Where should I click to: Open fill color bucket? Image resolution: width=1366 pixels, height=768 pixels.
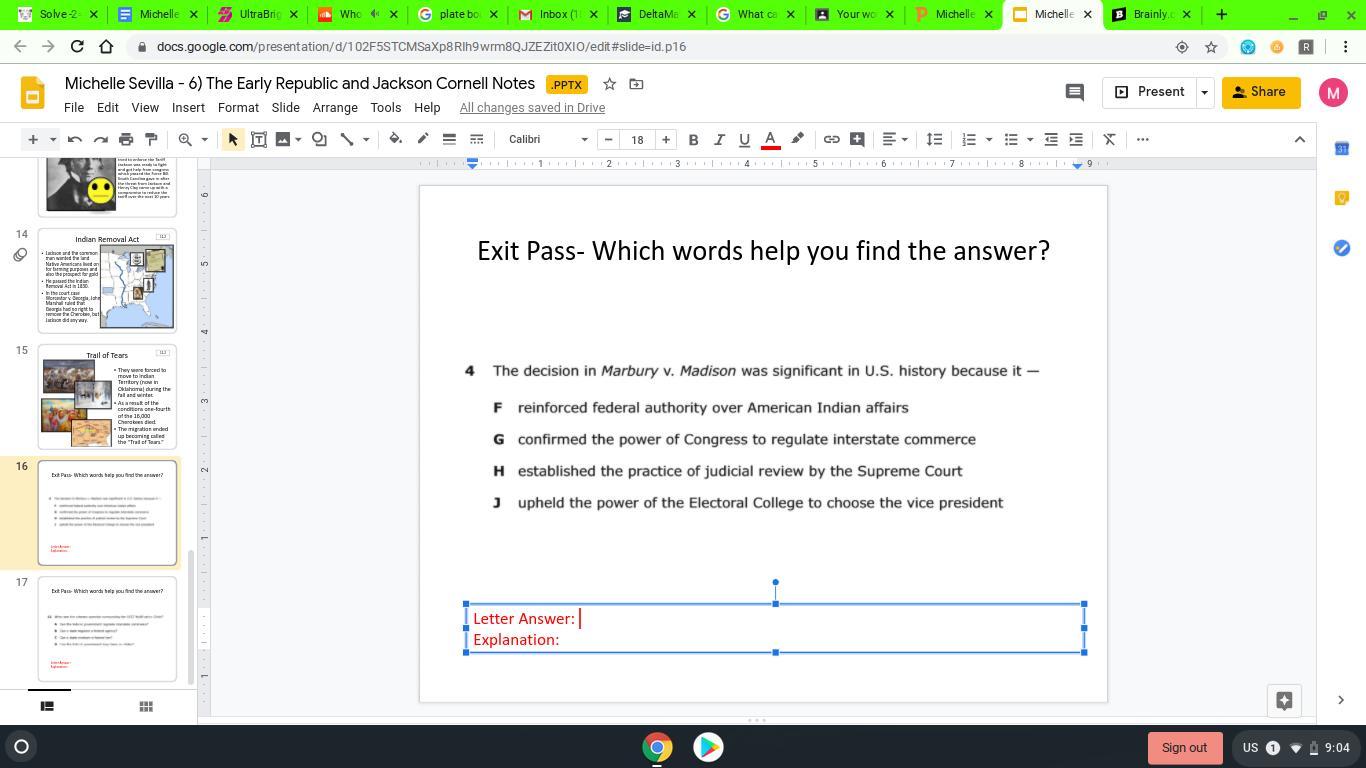[396, 139]
